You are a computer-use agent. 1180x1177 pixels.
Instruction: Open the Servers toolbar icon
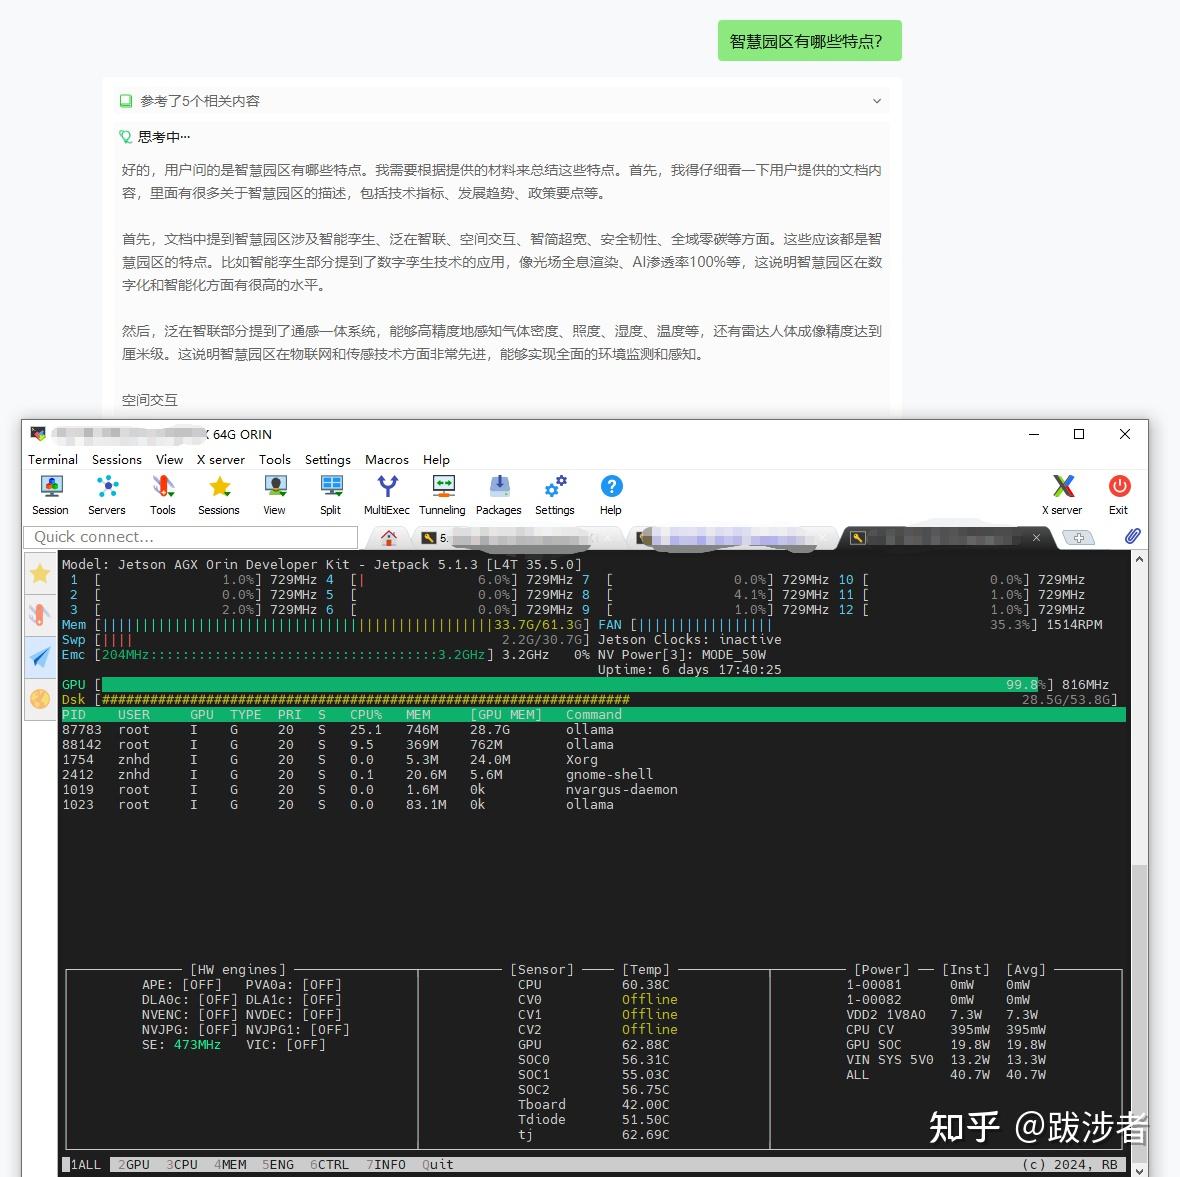click(106, 494)
